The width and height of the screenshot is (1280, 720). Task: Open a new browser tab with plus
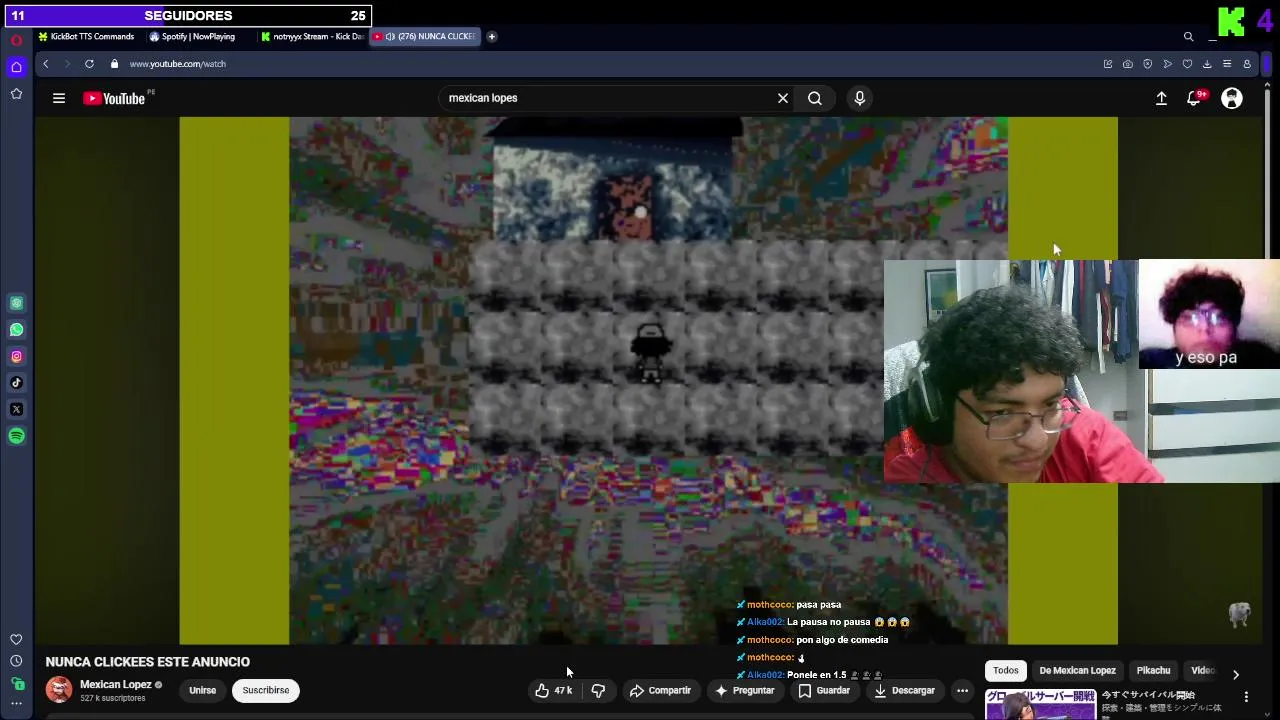coord(491,37)
